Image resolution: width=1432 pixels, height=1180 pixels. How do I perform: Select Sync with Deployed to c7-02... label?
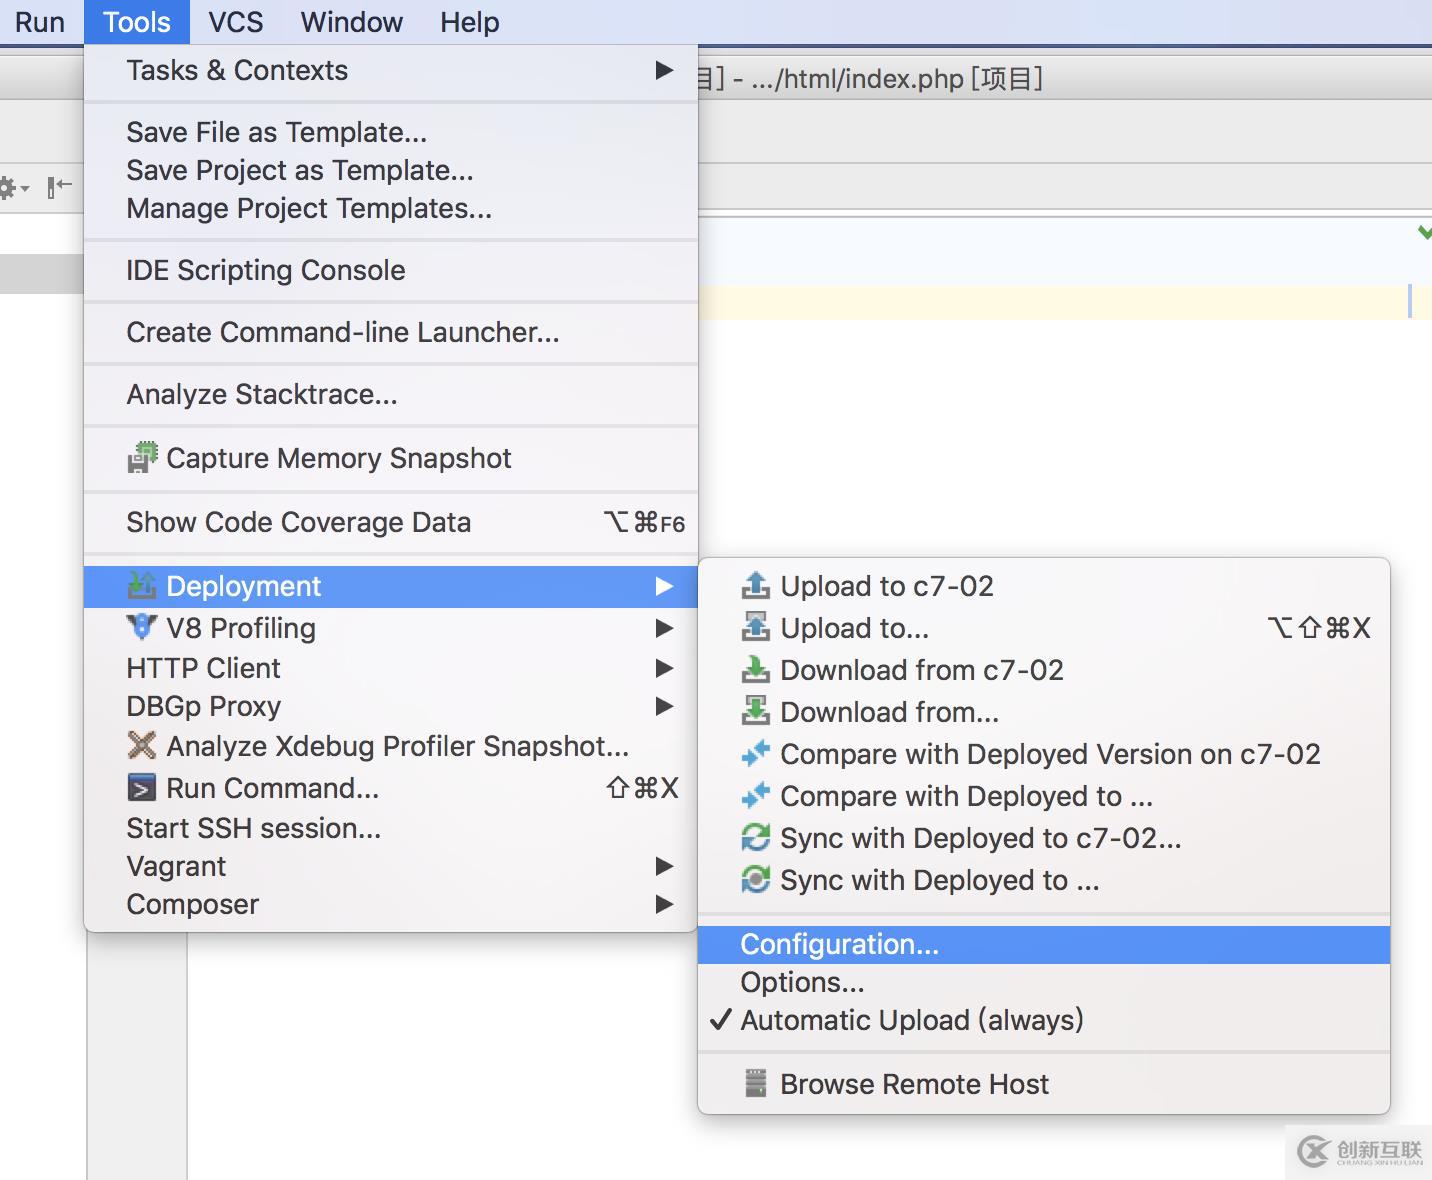(x=981, y=838)
